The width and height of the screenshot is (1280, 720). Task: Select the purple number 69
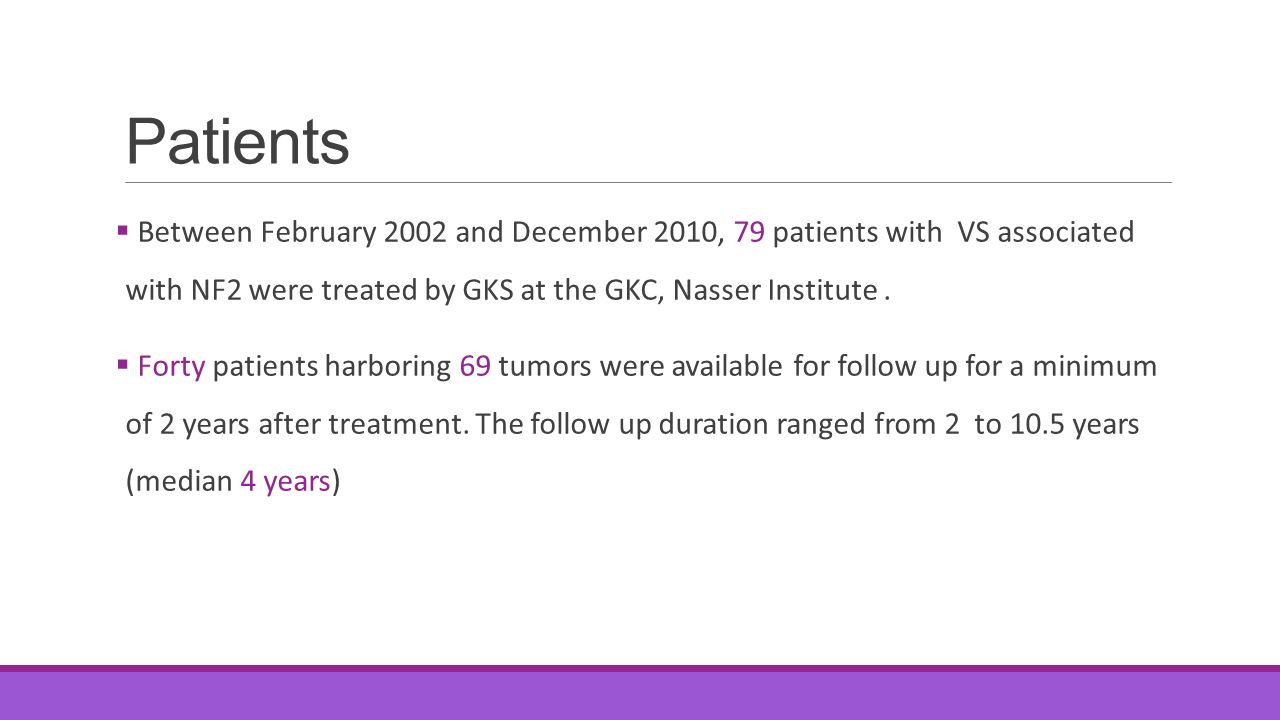[475, 366]
